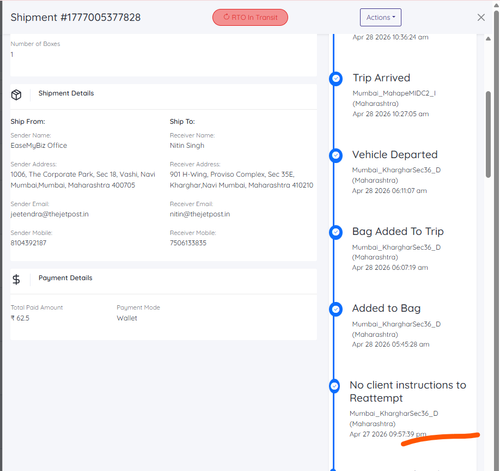Click sender mobile 8104392187
This screenshot has width=500, height=471.
click(28, 243)
